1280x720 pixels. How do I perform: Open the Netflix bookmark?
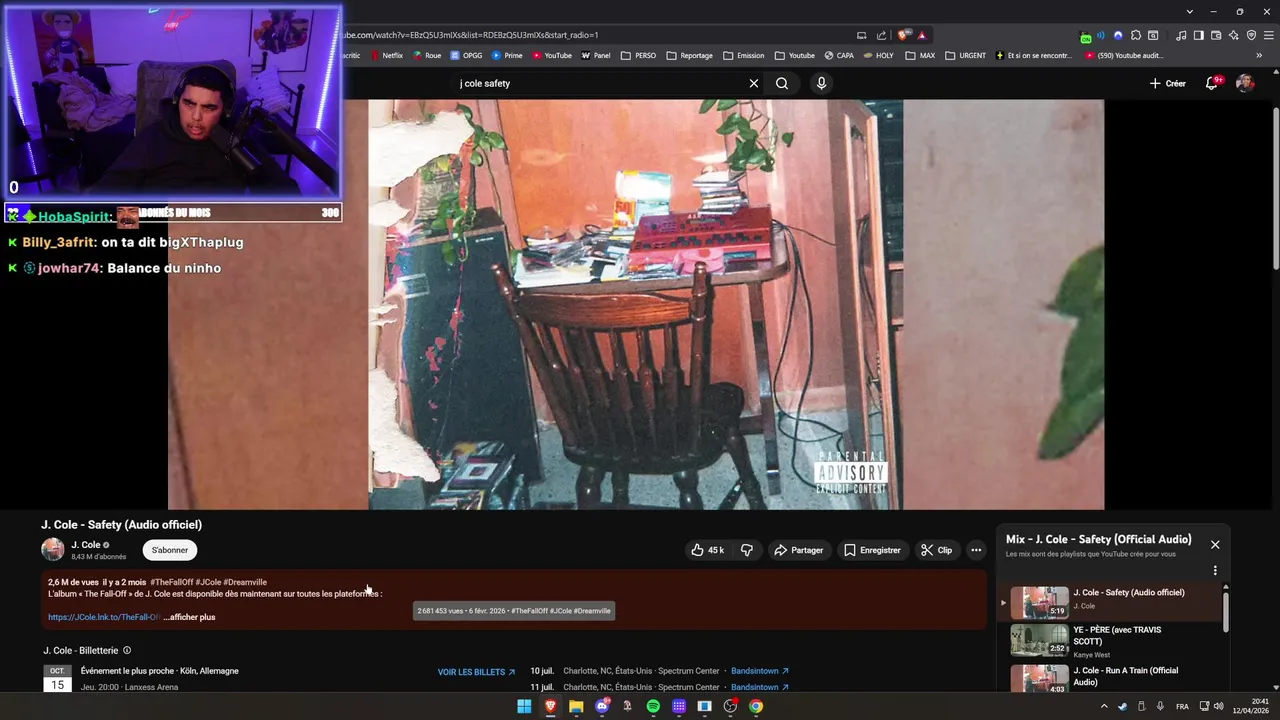point(386,55)
